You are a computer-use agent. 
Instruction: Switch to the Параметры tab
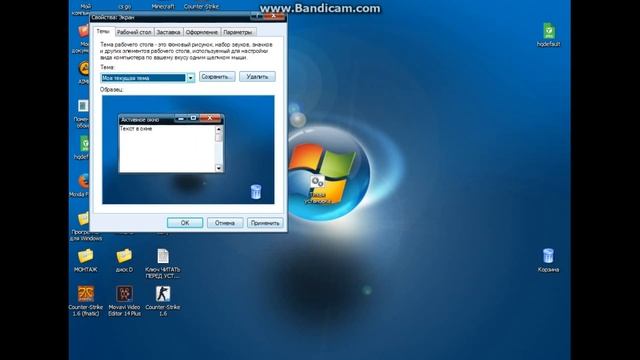click(x=238, y=32)
